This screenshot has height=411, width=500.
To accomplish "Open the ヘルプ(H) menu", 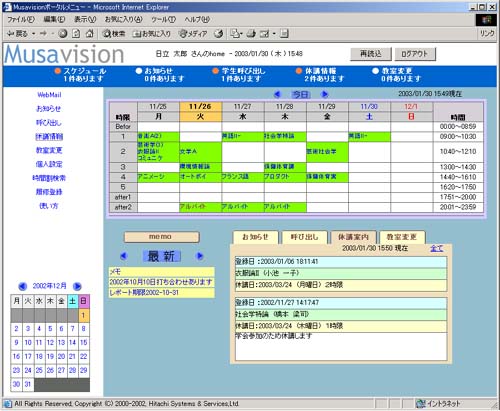I will (197, 19).
